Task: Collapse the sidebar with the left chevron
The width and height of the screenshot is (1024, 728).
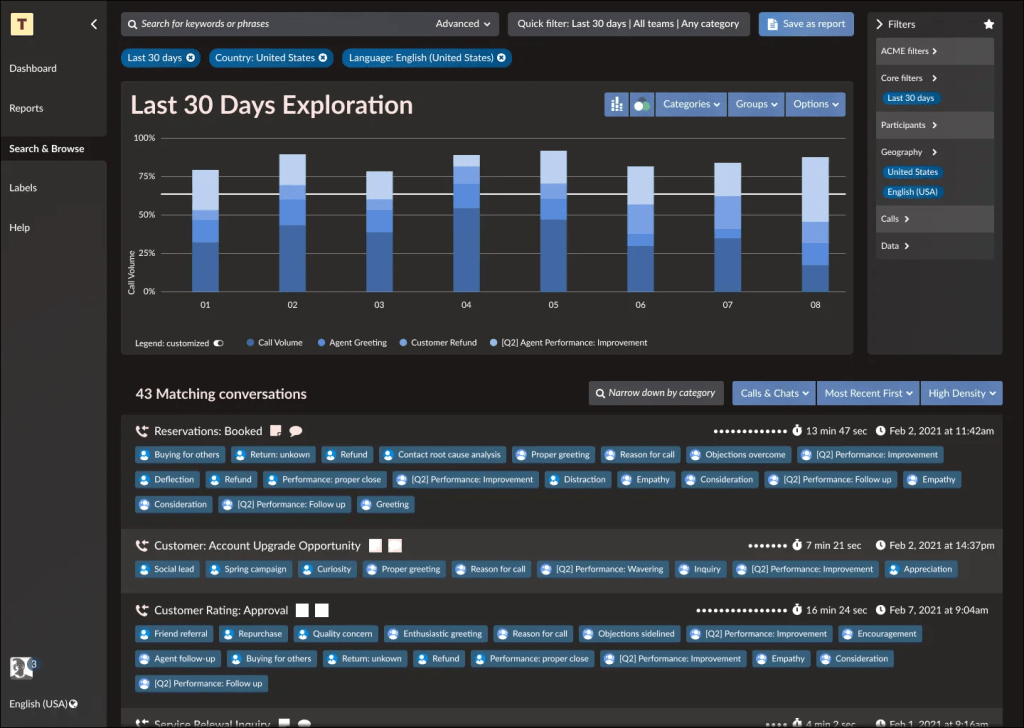Action: click(x=94, y=24)
